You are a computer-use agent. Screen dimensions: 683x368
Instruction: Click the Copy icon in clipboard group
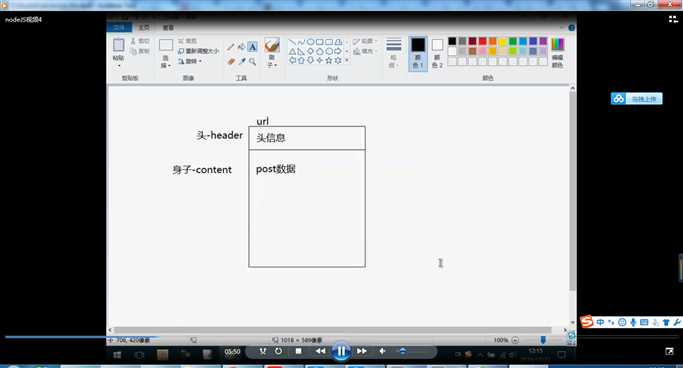[134, 51]
